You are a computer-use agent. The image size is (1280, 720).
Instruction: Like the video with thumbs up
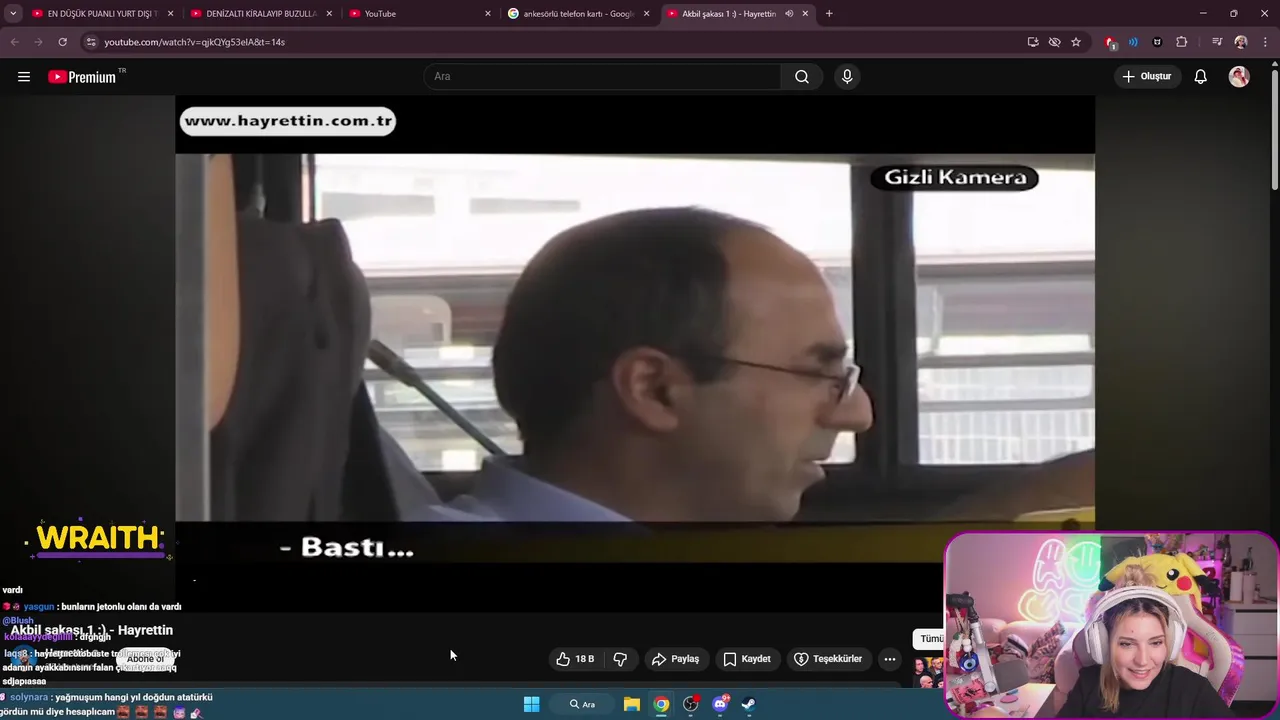pos(575,659)
